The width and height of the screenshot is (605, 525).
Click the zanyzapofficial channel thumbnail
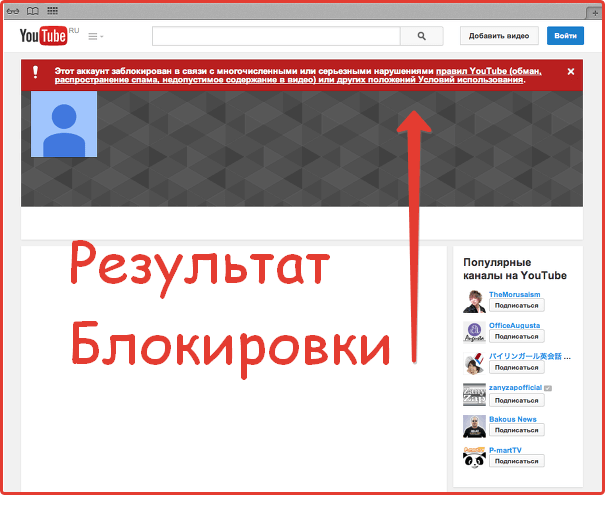[x=474, y=394]
